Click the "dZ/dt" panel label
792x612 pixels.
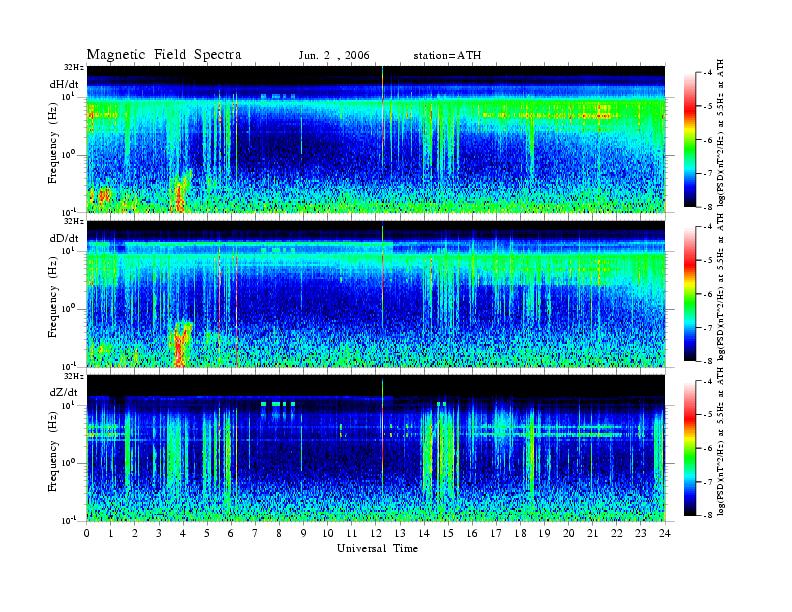(x=64, y=392)
